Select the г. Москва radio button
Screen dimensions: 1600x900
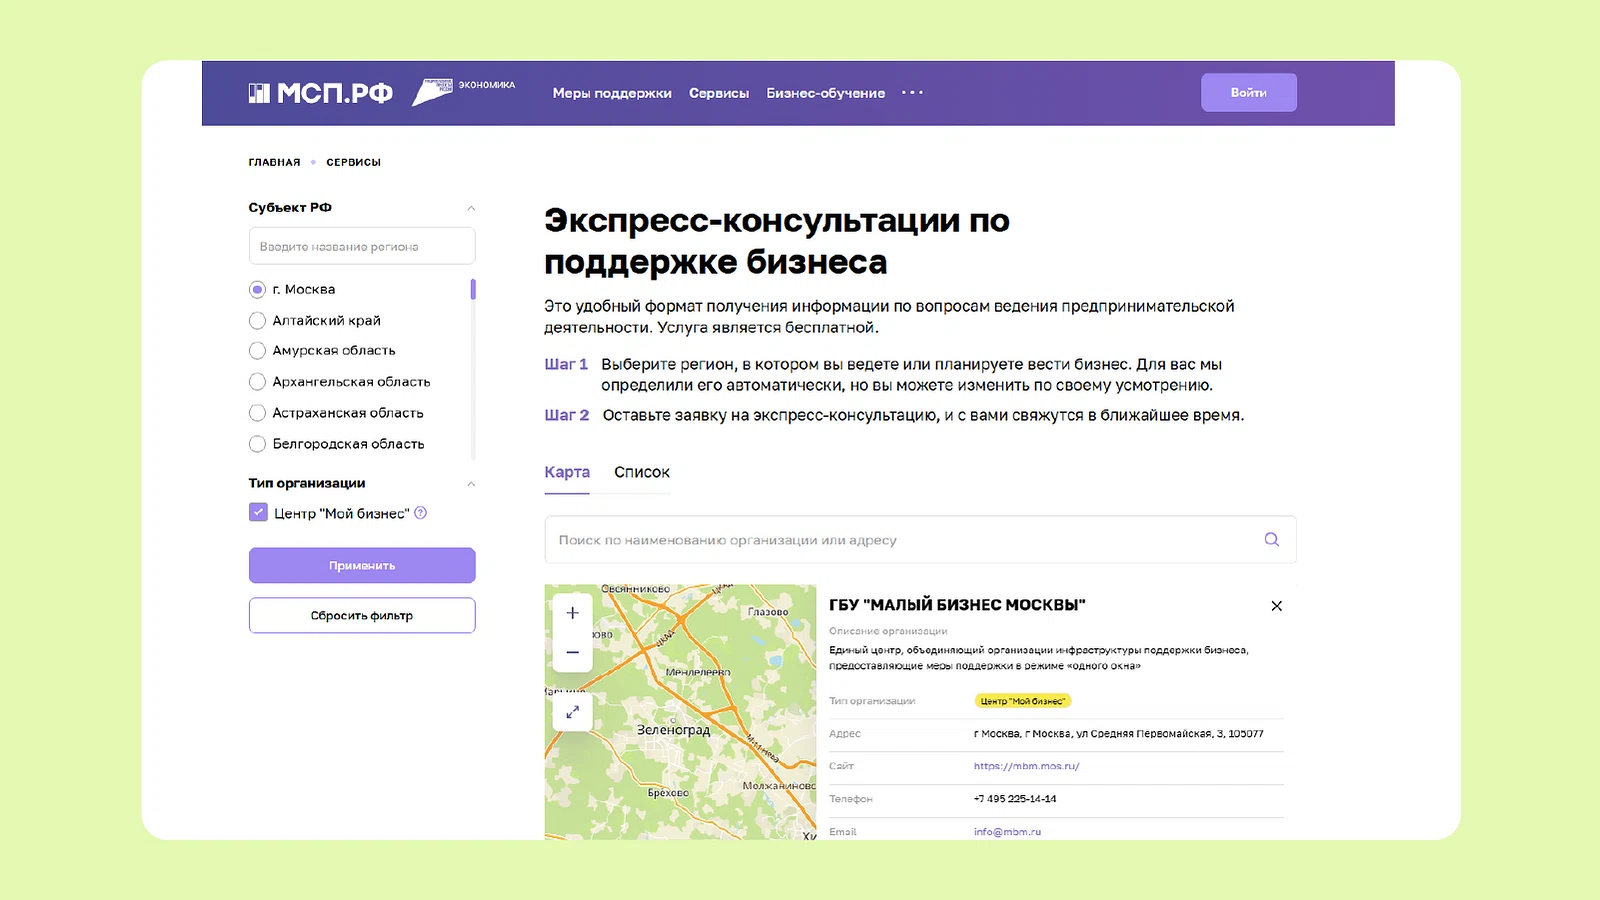257,289
